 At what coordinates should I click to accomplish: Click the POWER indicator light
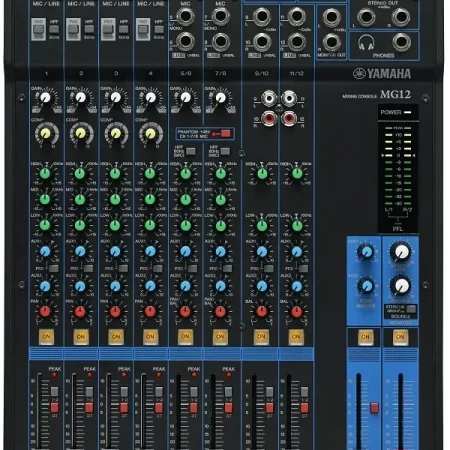click(407, 112)
